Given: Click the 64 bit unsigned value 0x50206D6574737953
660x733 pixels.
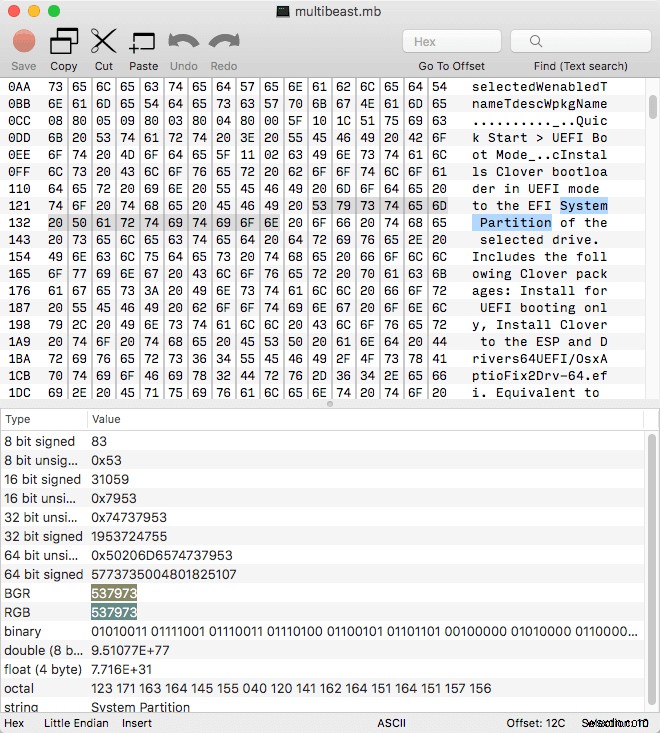Looking at the screenshot, I should point(162,555).
